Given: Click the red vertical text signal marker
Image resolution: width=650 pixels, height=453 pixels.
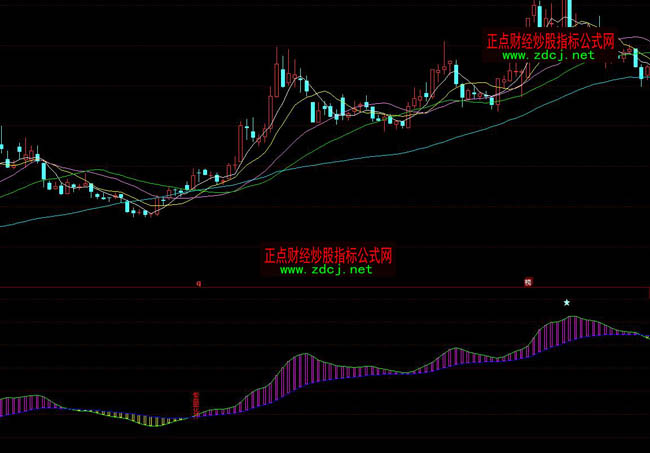Looking at the screenshot, I should [195, 400].
